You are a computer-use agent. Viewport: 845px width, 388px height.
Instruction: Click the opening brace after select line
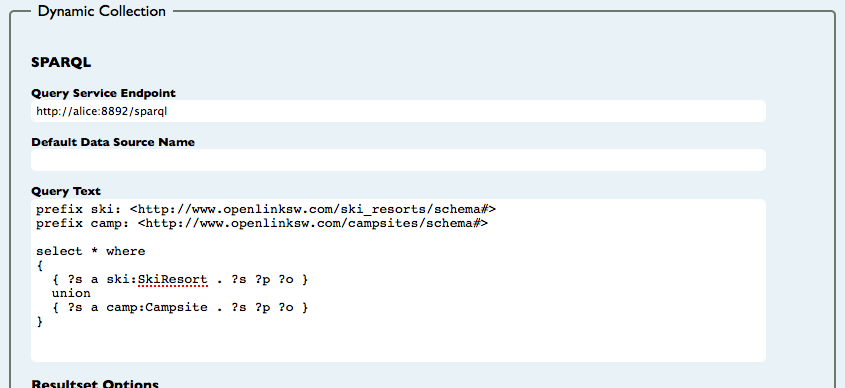tap(40, 266)
